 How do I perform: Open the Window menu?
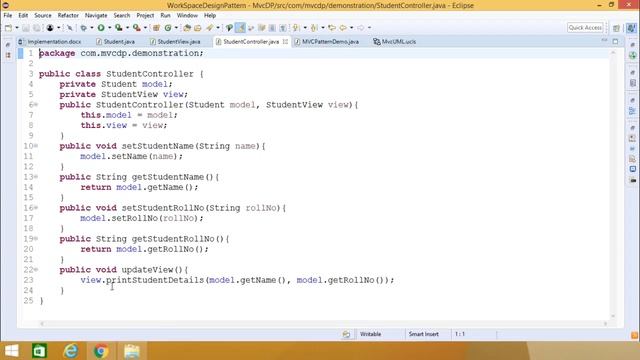(x=187, y=16)
